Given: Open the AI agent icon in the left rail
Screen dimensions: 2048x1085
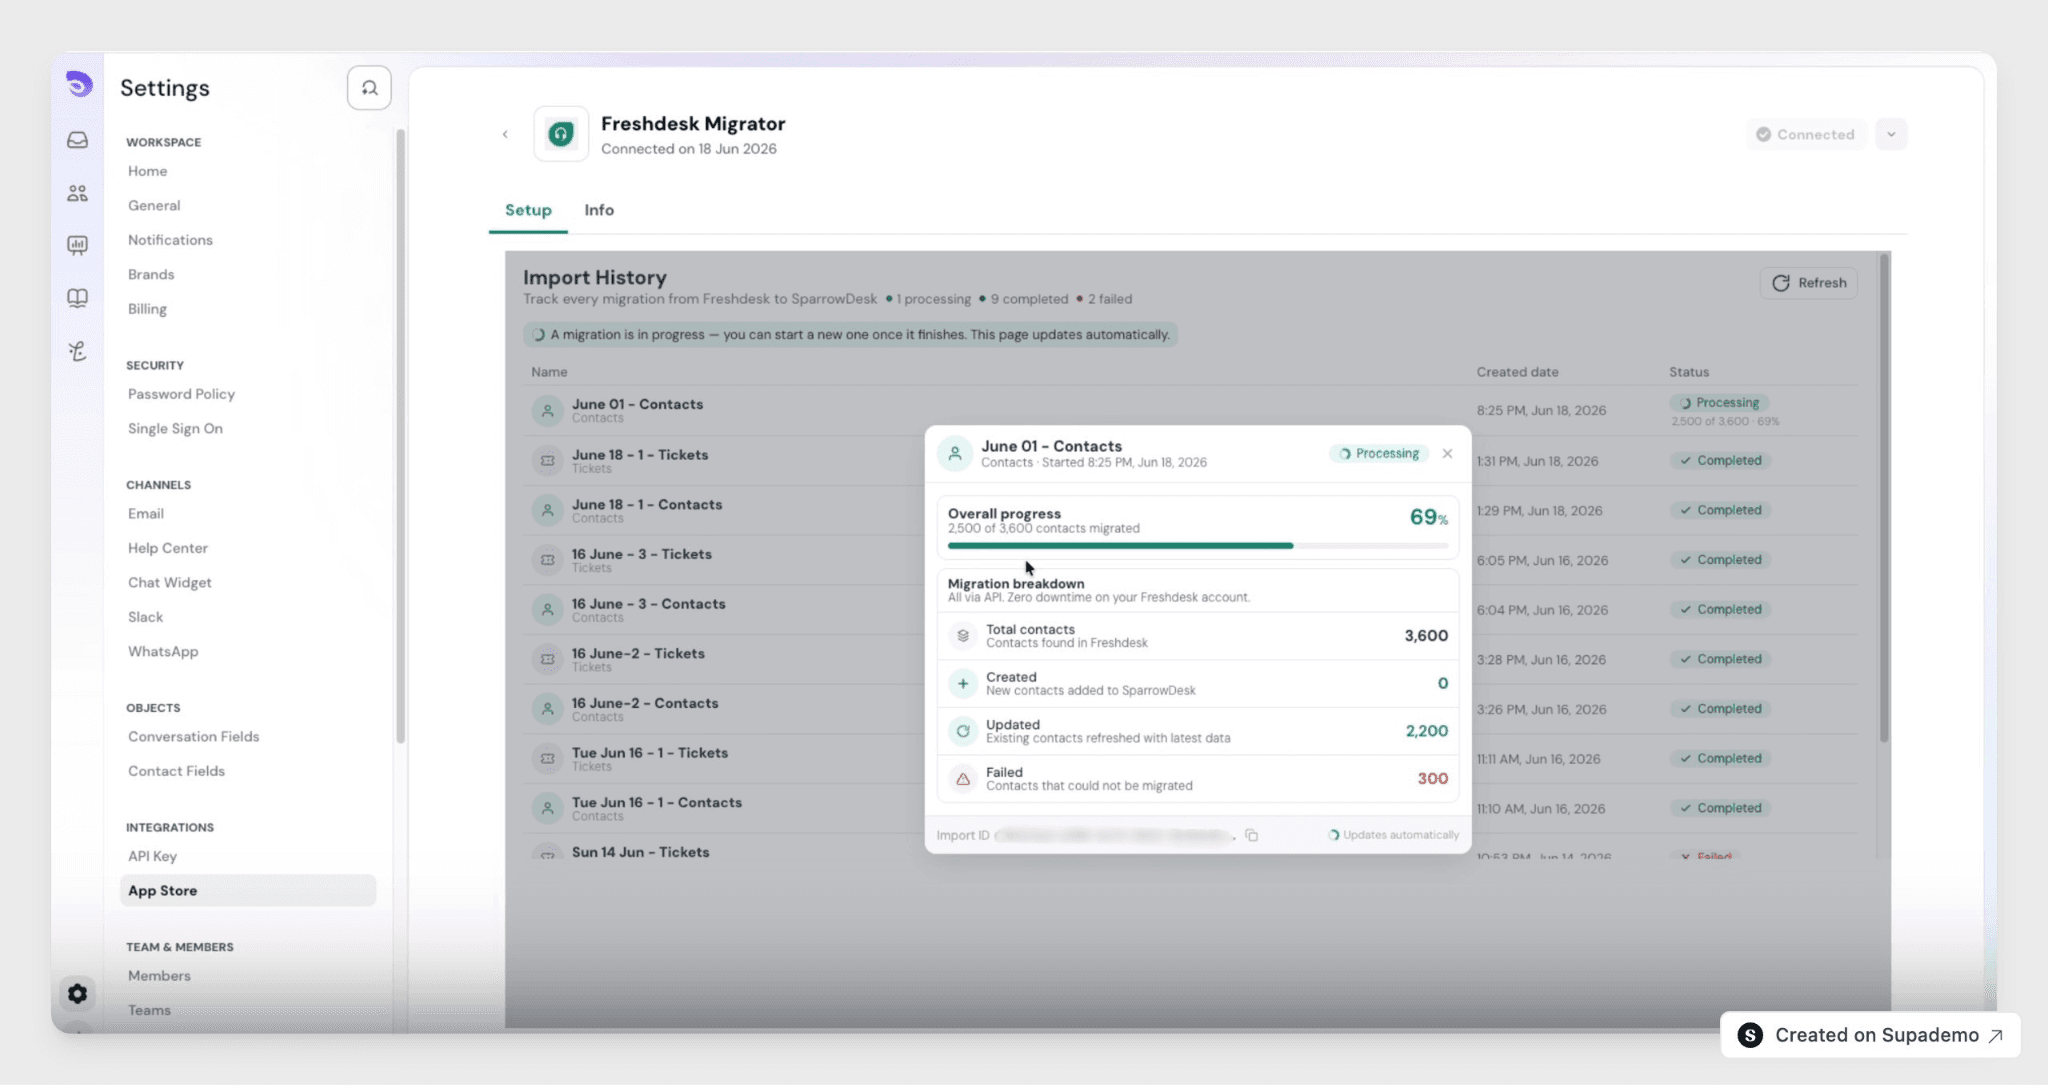Looking at the screenshot, I should click(x=77, y=351).
